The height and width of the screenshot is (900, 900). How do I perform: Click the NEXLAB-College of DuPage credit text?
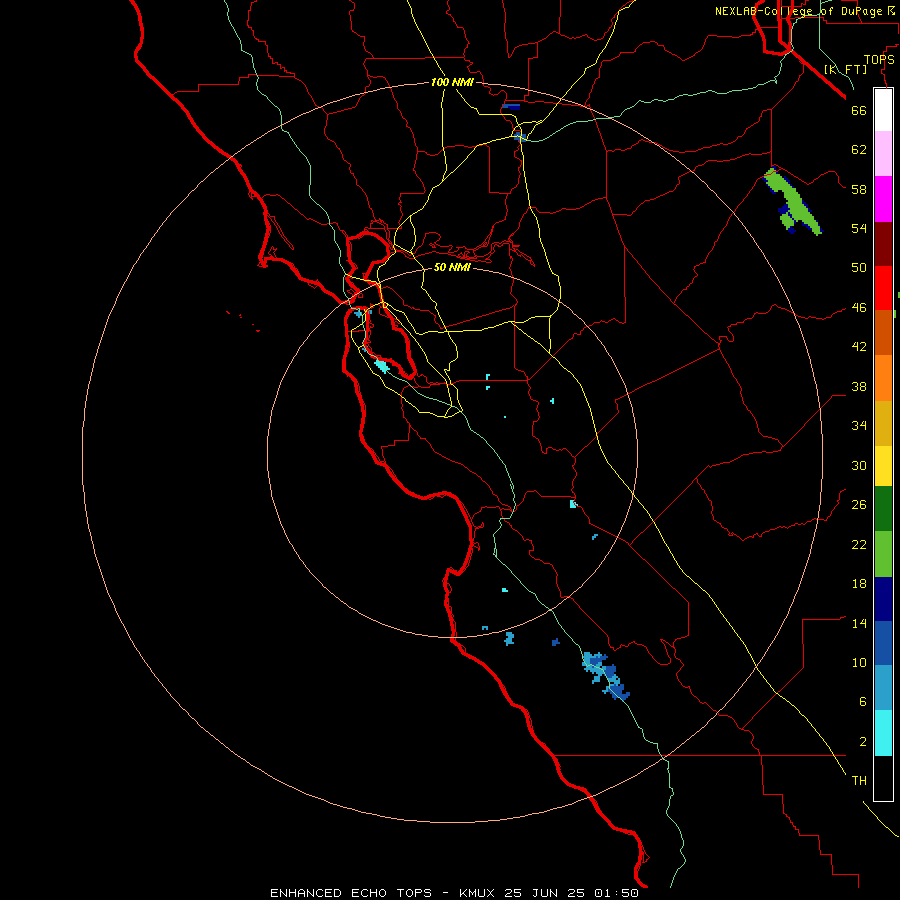[x=804, y=11]
